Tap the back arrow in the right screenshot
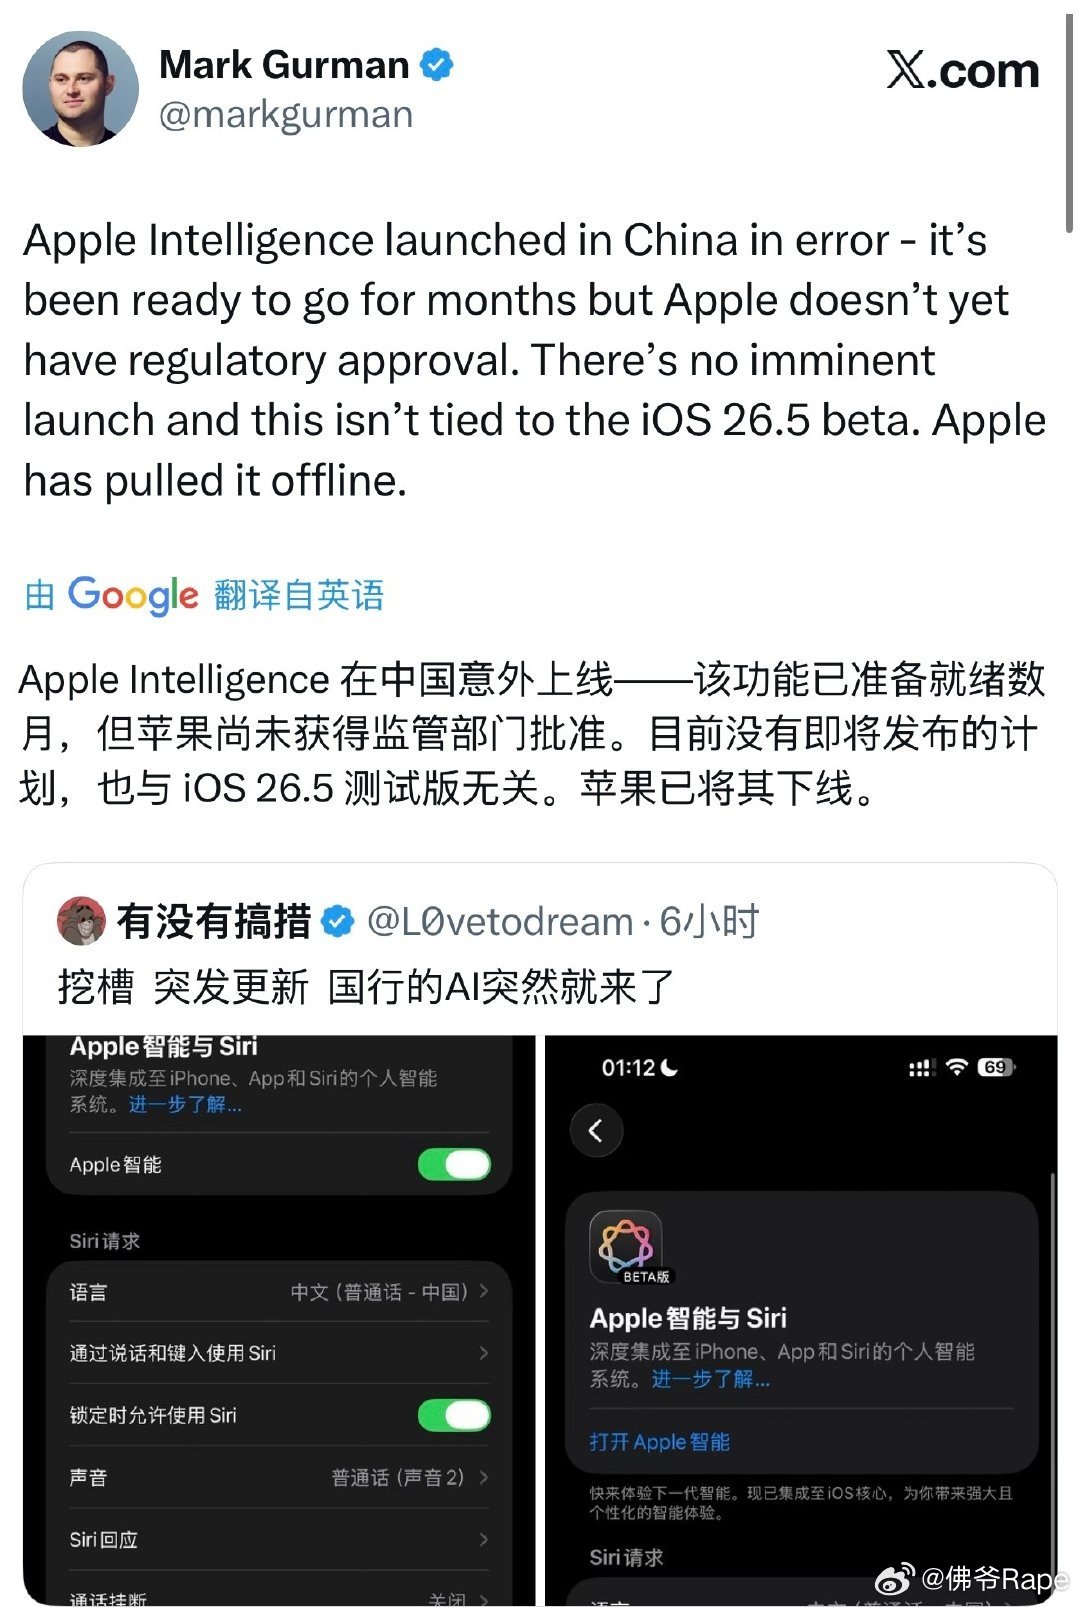This screenshot has width=1079, height=1607. tap(596, 1131)
